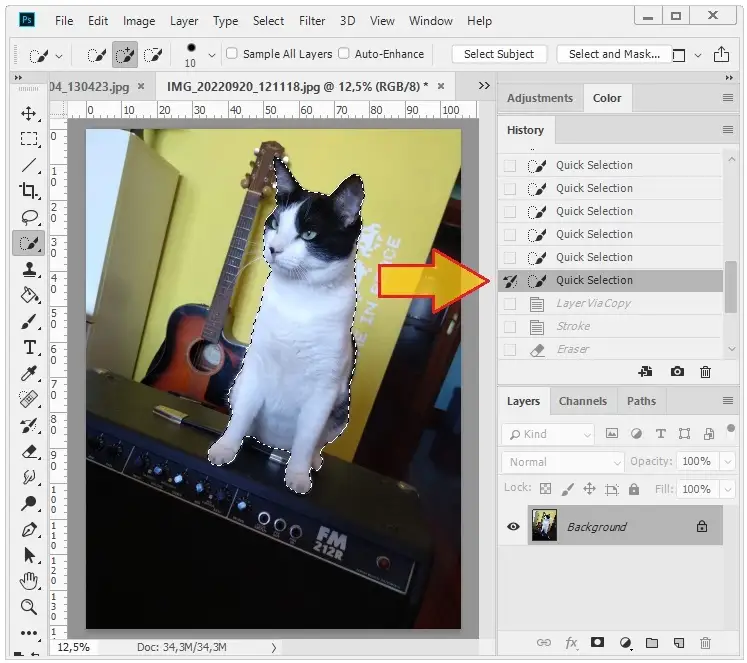Click the Select Subject button

click(499, 54)
